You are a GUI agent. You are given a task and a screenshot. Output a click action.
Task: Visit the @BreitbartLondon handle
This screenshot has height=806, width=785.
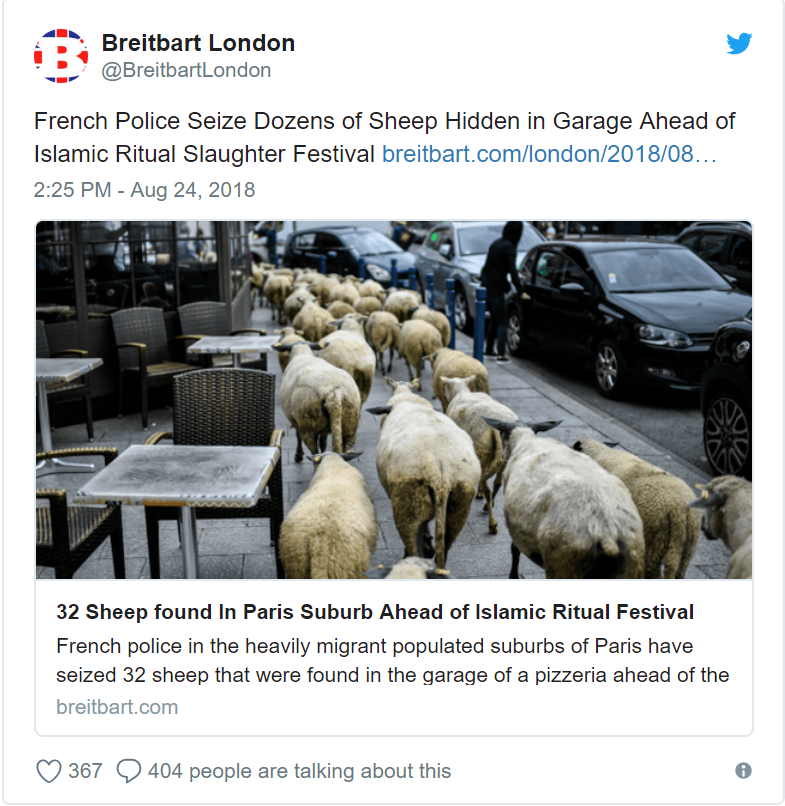[186, 70]
